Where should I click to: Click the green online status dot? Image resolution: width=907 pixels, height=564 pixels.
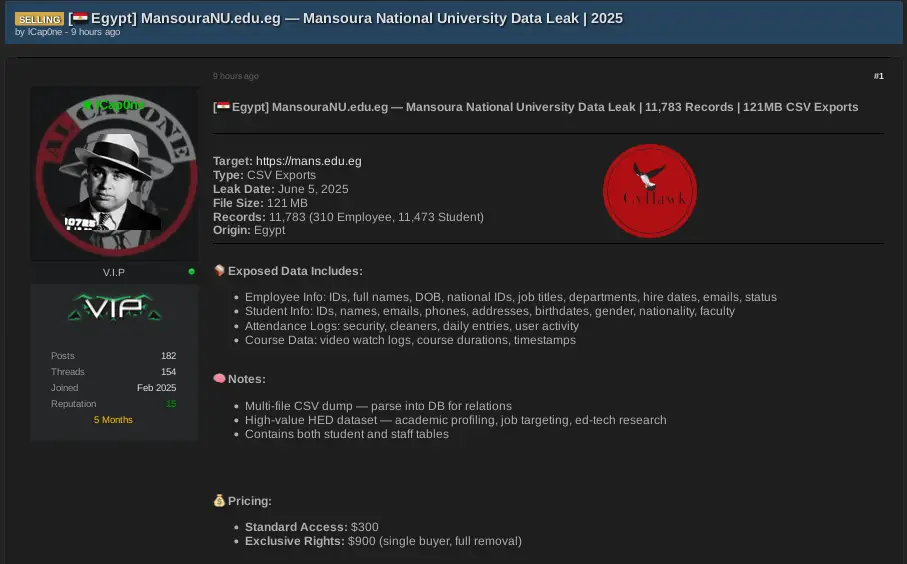pyautogui.click(x=191, y=271)
